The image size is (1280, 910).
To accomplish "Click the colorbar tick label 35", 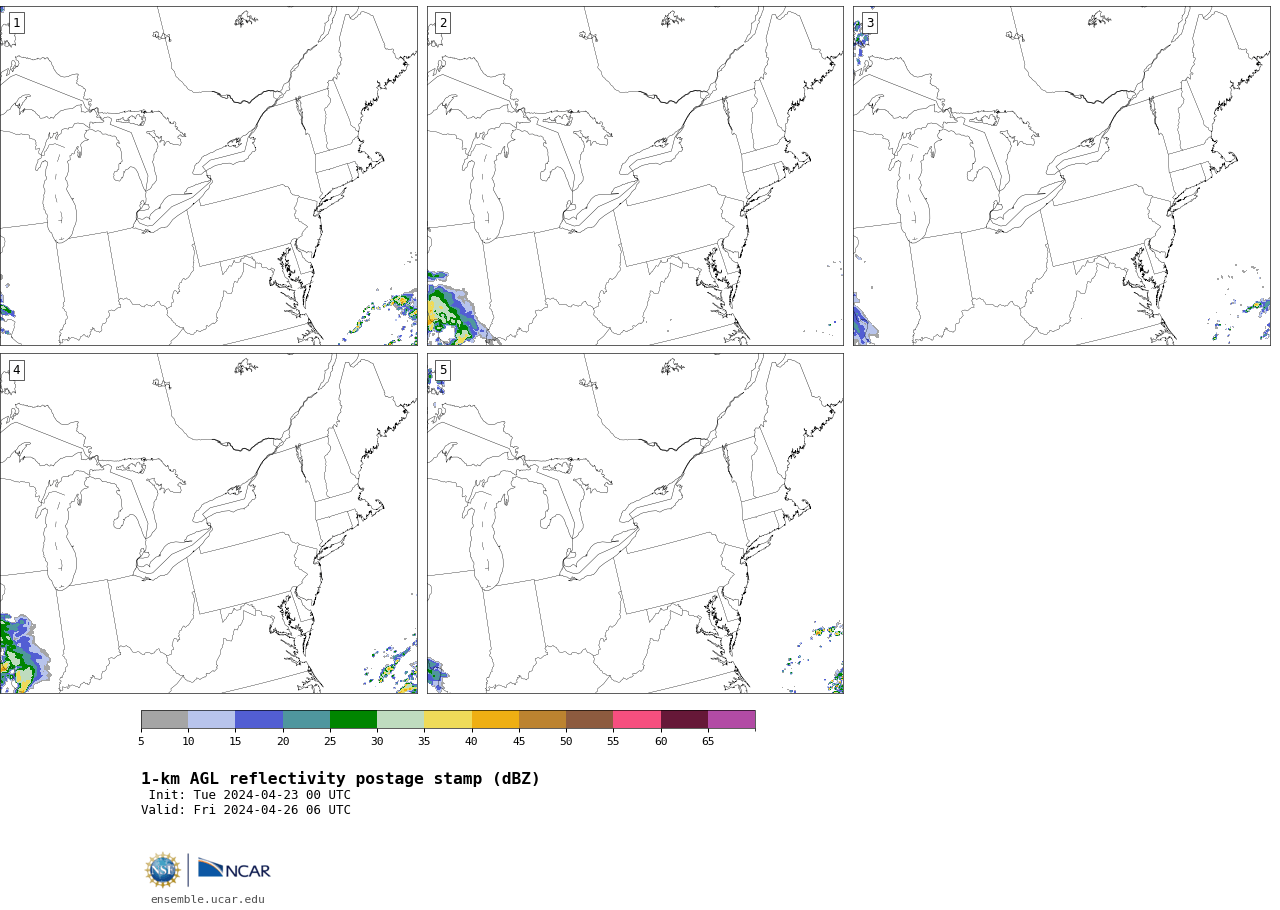I will [x=424, y=741].
